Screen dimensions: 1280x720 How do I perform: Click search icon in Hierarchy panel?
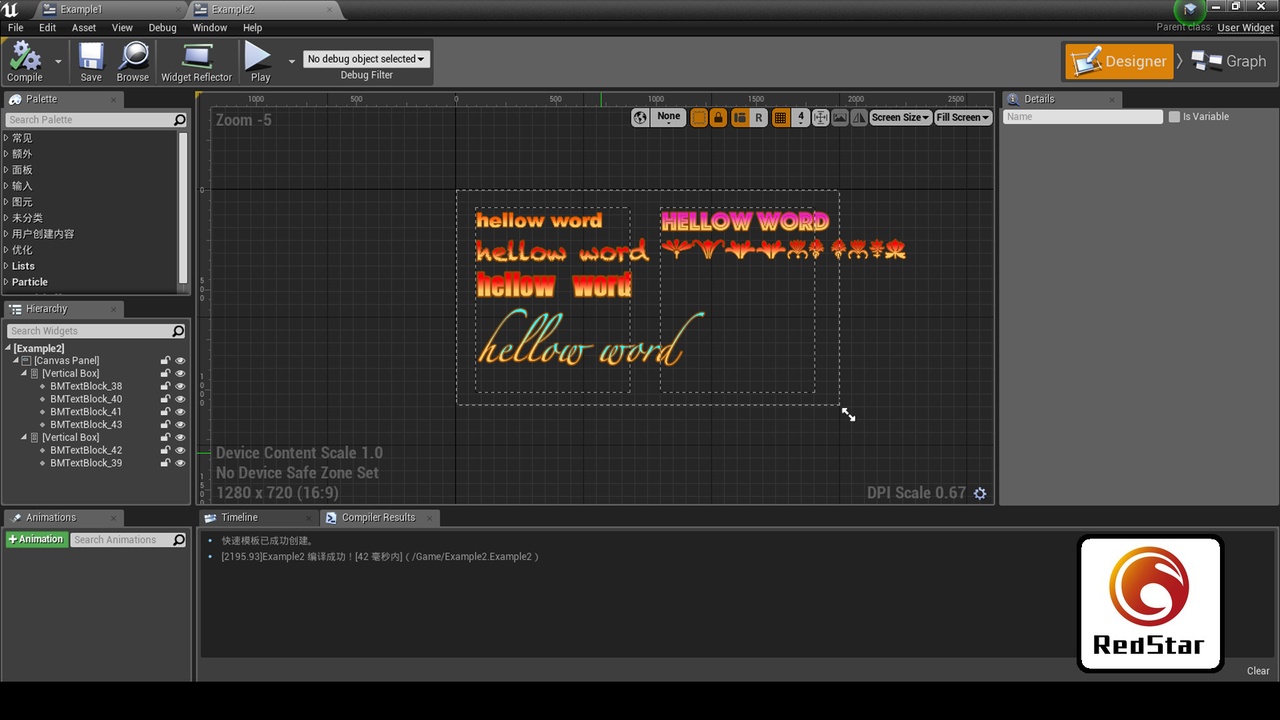[x=179, y=331]
